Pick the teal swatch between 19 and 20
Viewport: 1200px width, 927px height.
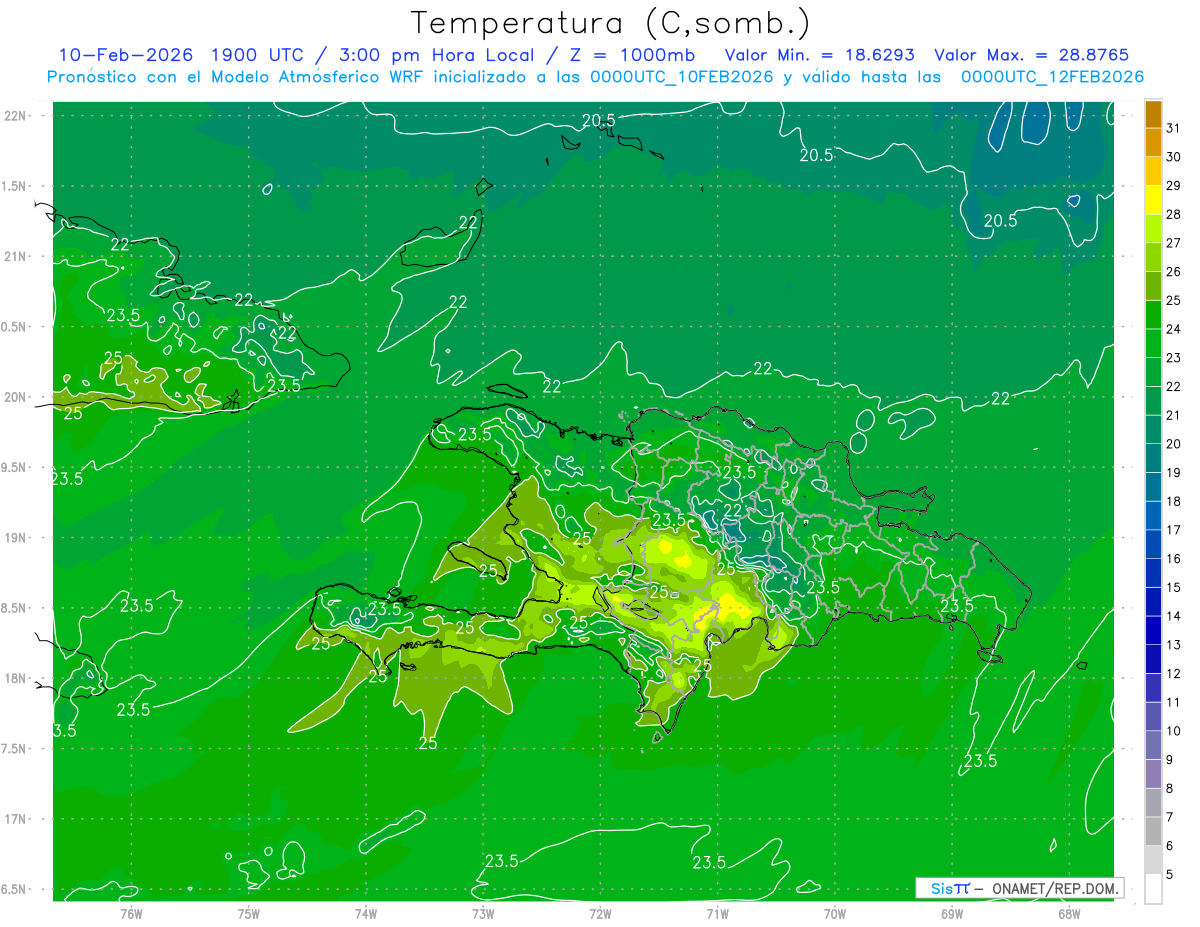pos(1153,458)
